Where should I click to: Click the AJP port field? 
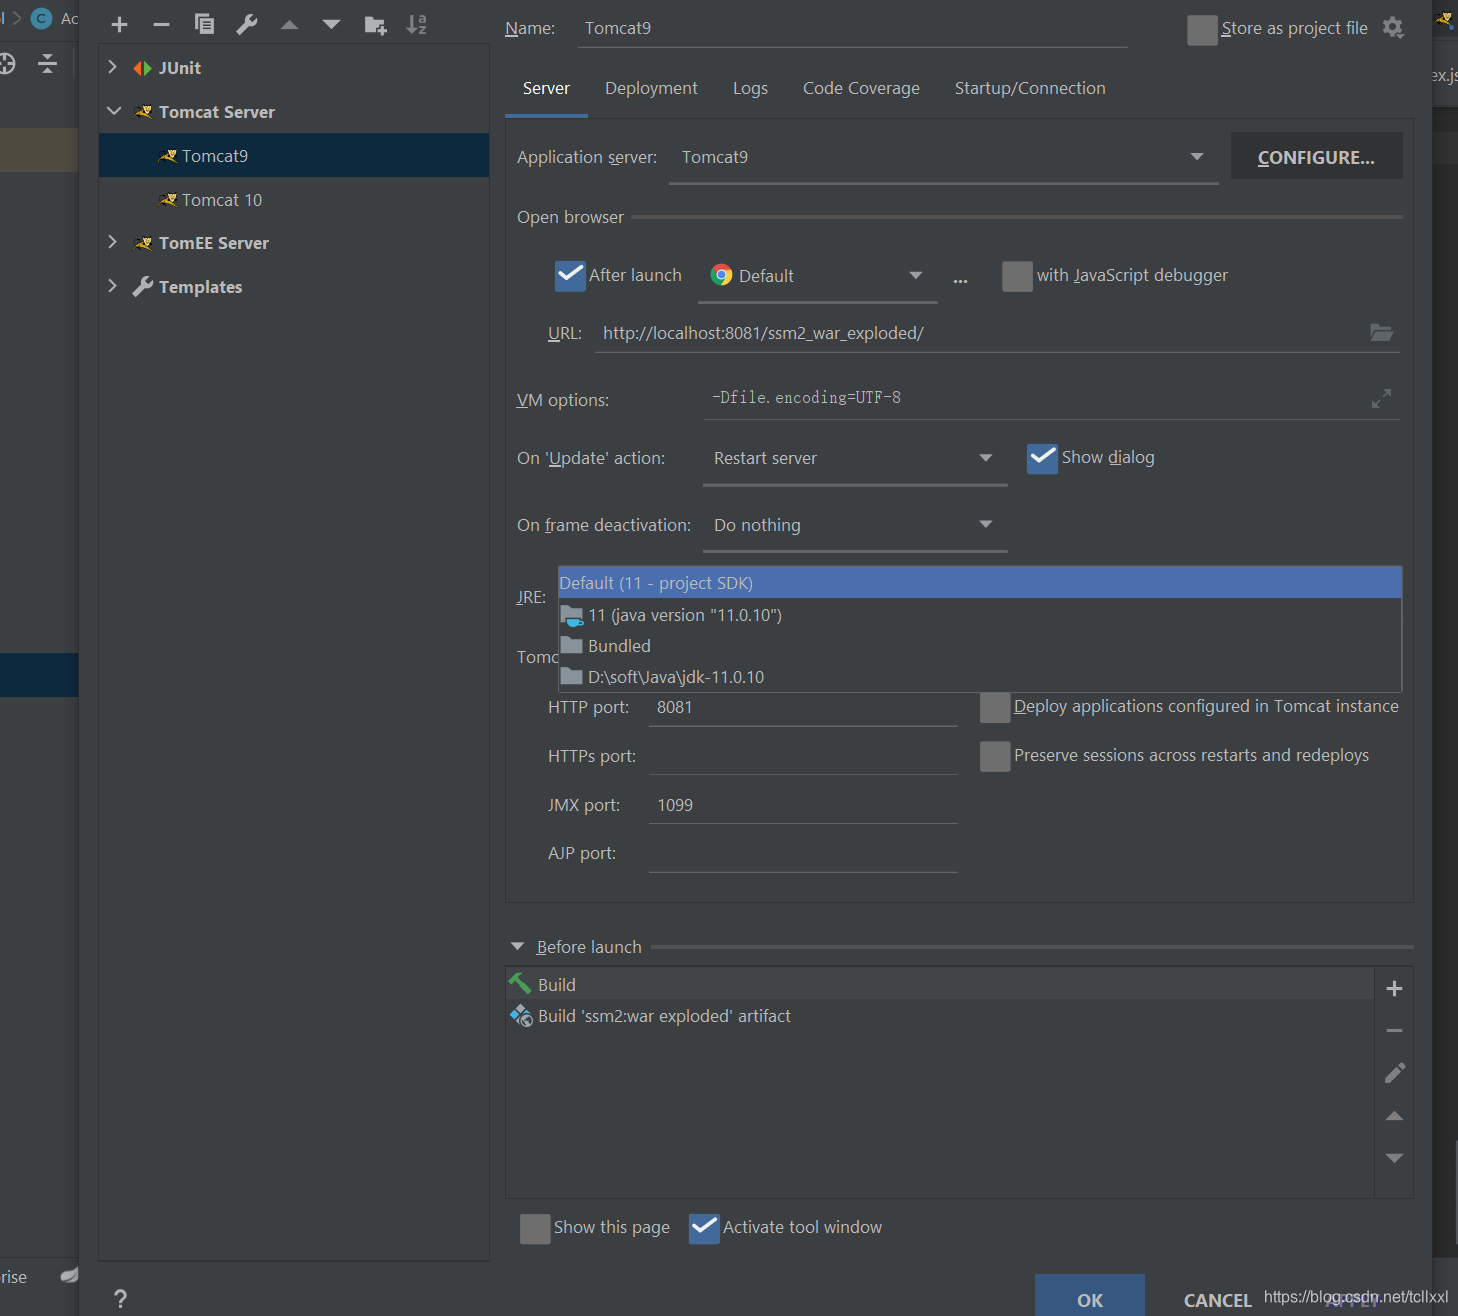pyautogui.click(x=803, y=853)
